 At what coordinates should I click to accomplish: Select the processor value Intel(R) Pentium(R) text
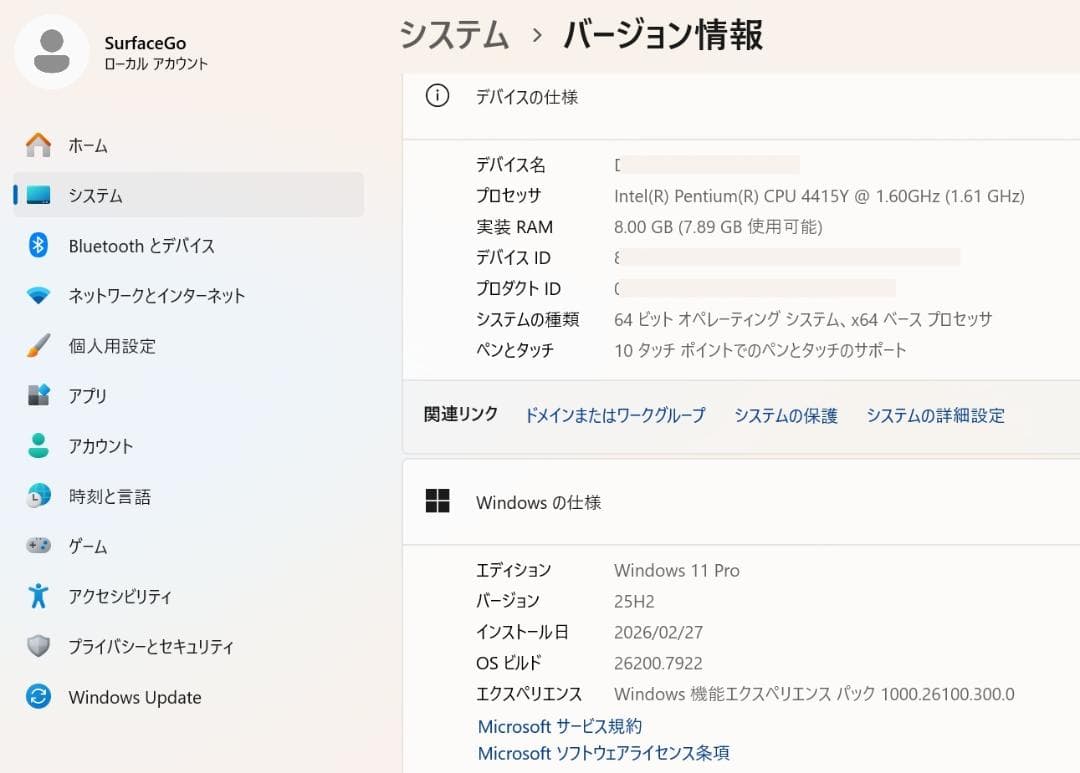[819, 196]
